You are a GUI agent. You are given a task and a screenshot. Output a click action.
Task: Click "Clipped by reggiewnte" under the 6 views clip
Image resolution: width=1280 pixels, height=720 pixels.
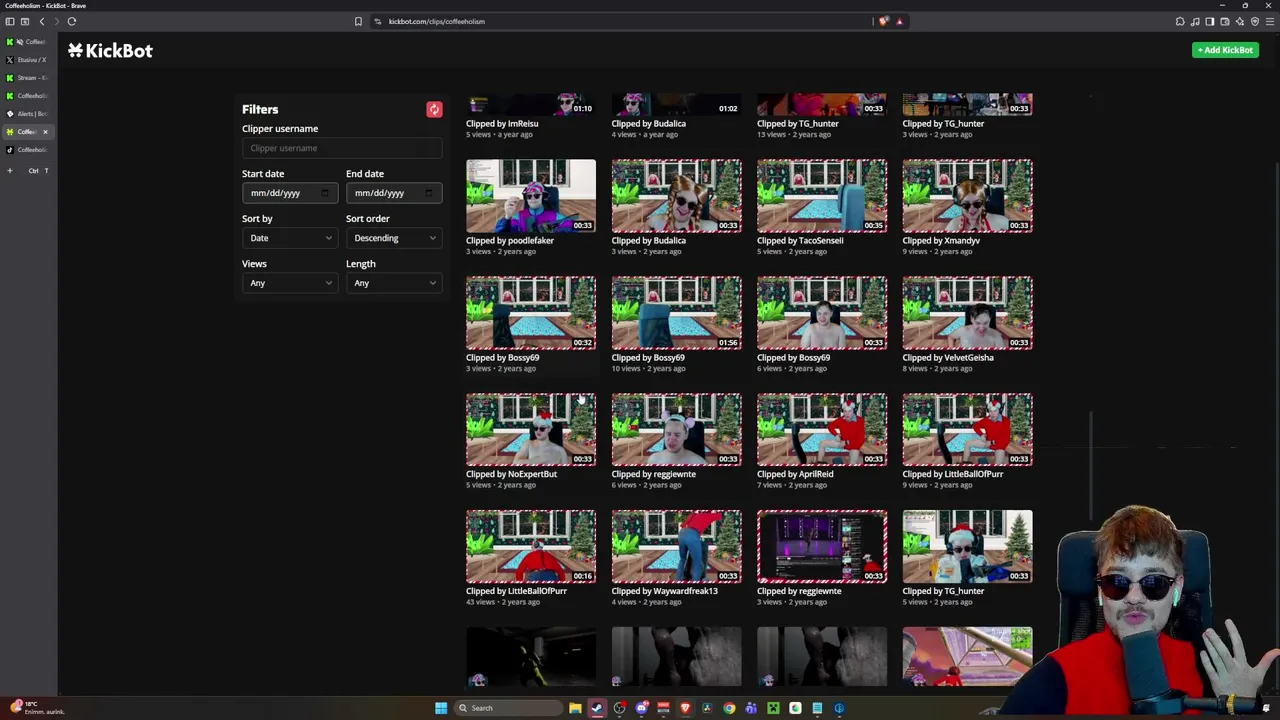[x=654, y=474]
